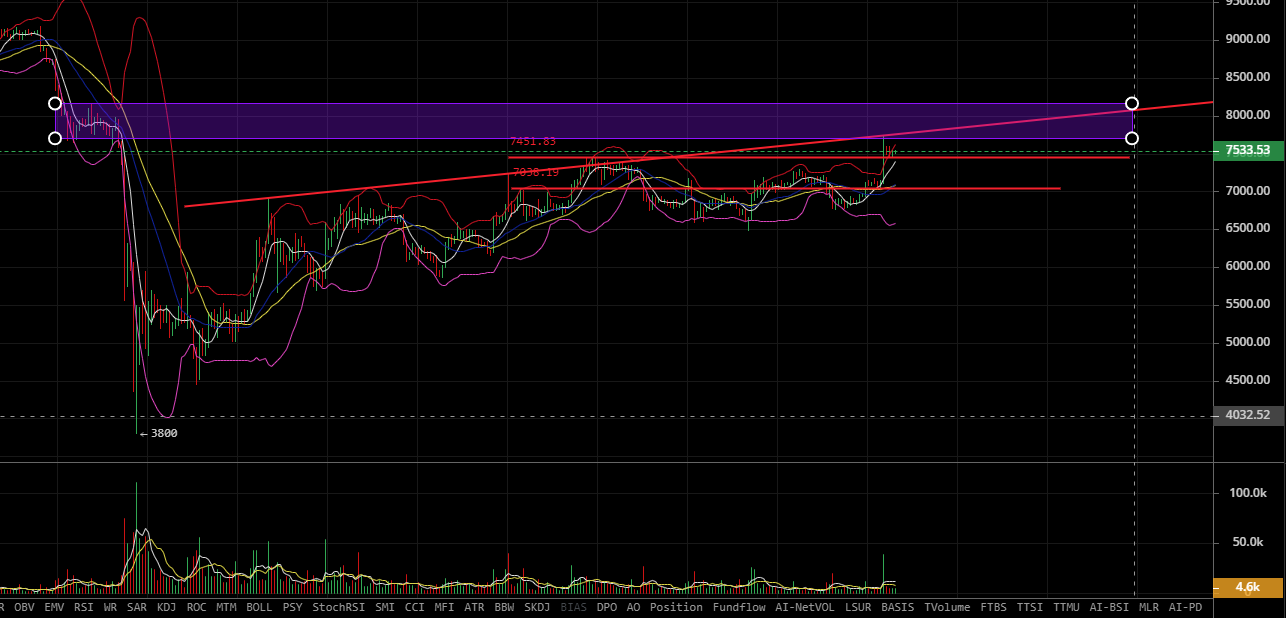Switch to the RSI indicator tab
1286x618 pixels.
84,607
